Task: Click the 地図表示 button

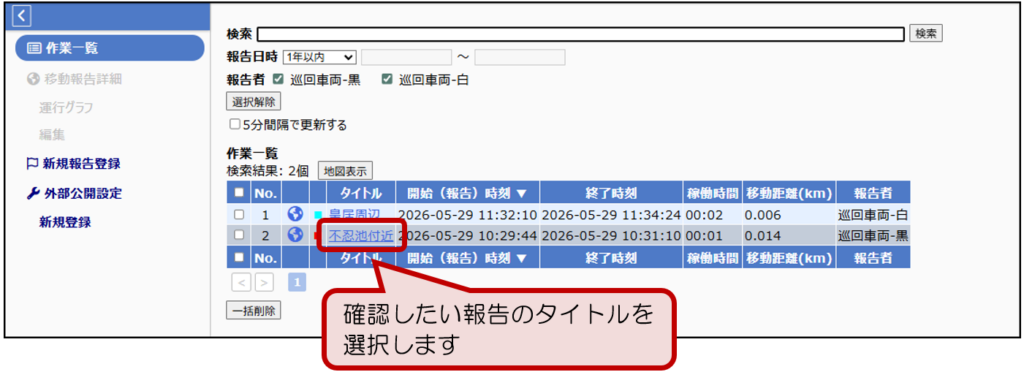Action: (x=345, y=172)
